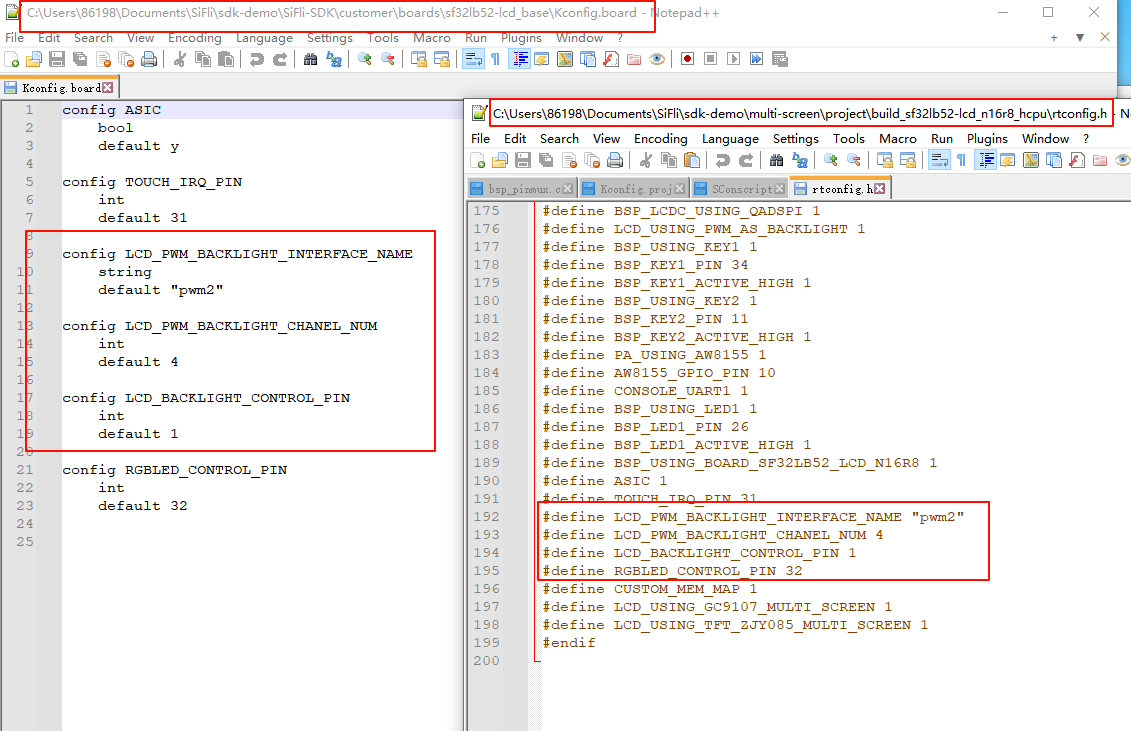Toggle show all characters in rtconfig.h window

coord(961,160)
